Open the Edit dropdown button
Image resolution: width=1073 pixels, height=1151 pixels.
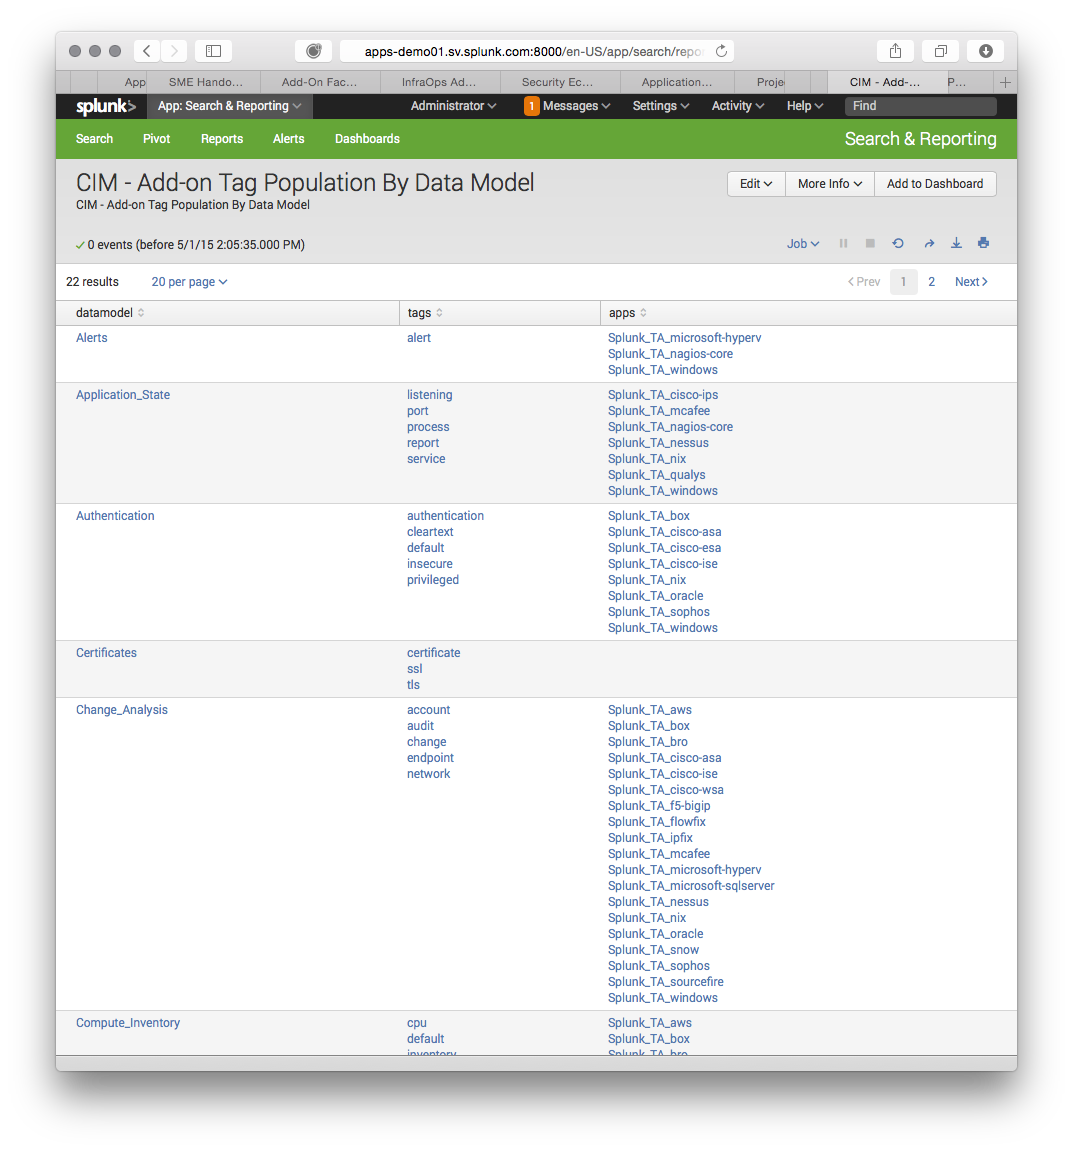[756, 184]
